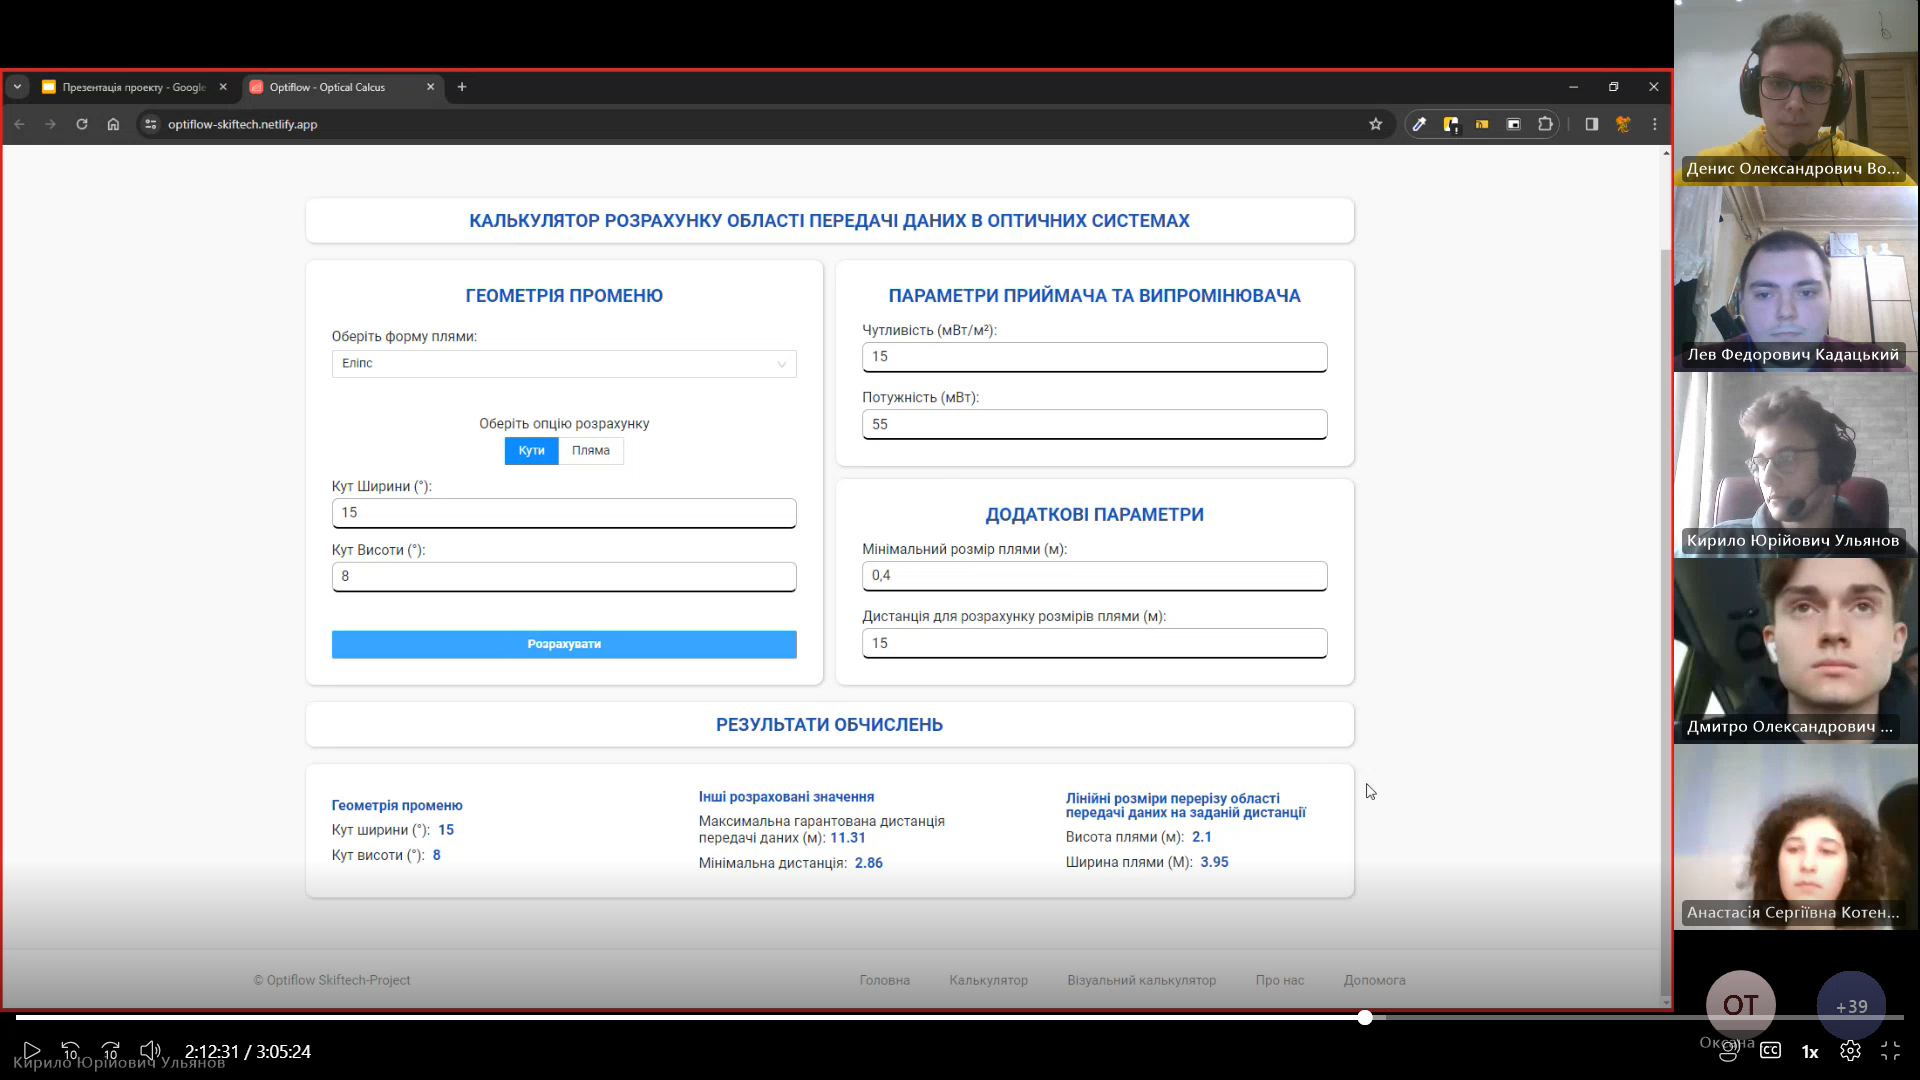Bookmark the page with the star icon
This screenshot has width=1920, height=1080.
[x=1375, y=124]
